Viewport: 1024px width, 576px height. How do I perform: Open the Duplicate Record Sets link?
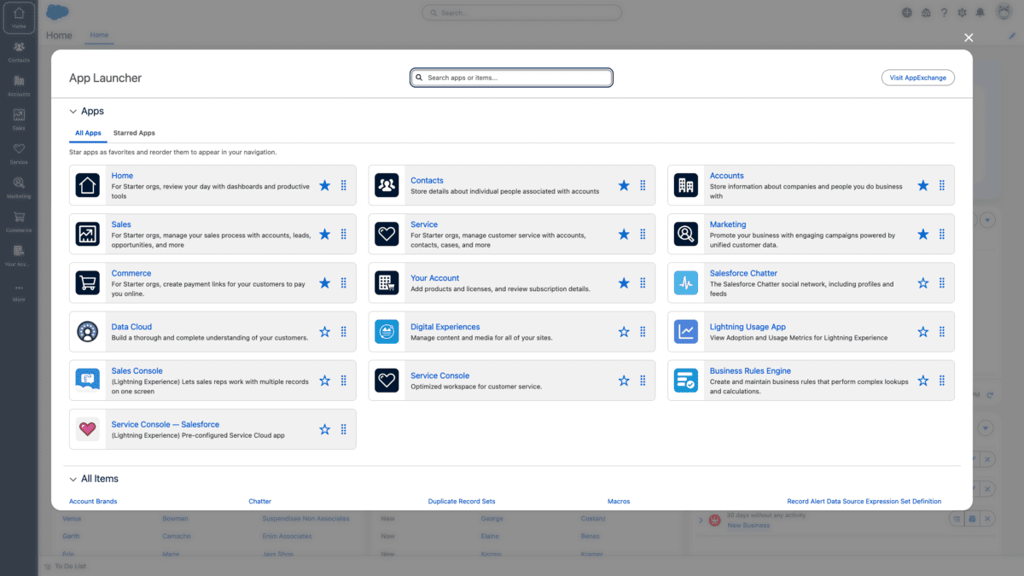click(x=462, y=502)
